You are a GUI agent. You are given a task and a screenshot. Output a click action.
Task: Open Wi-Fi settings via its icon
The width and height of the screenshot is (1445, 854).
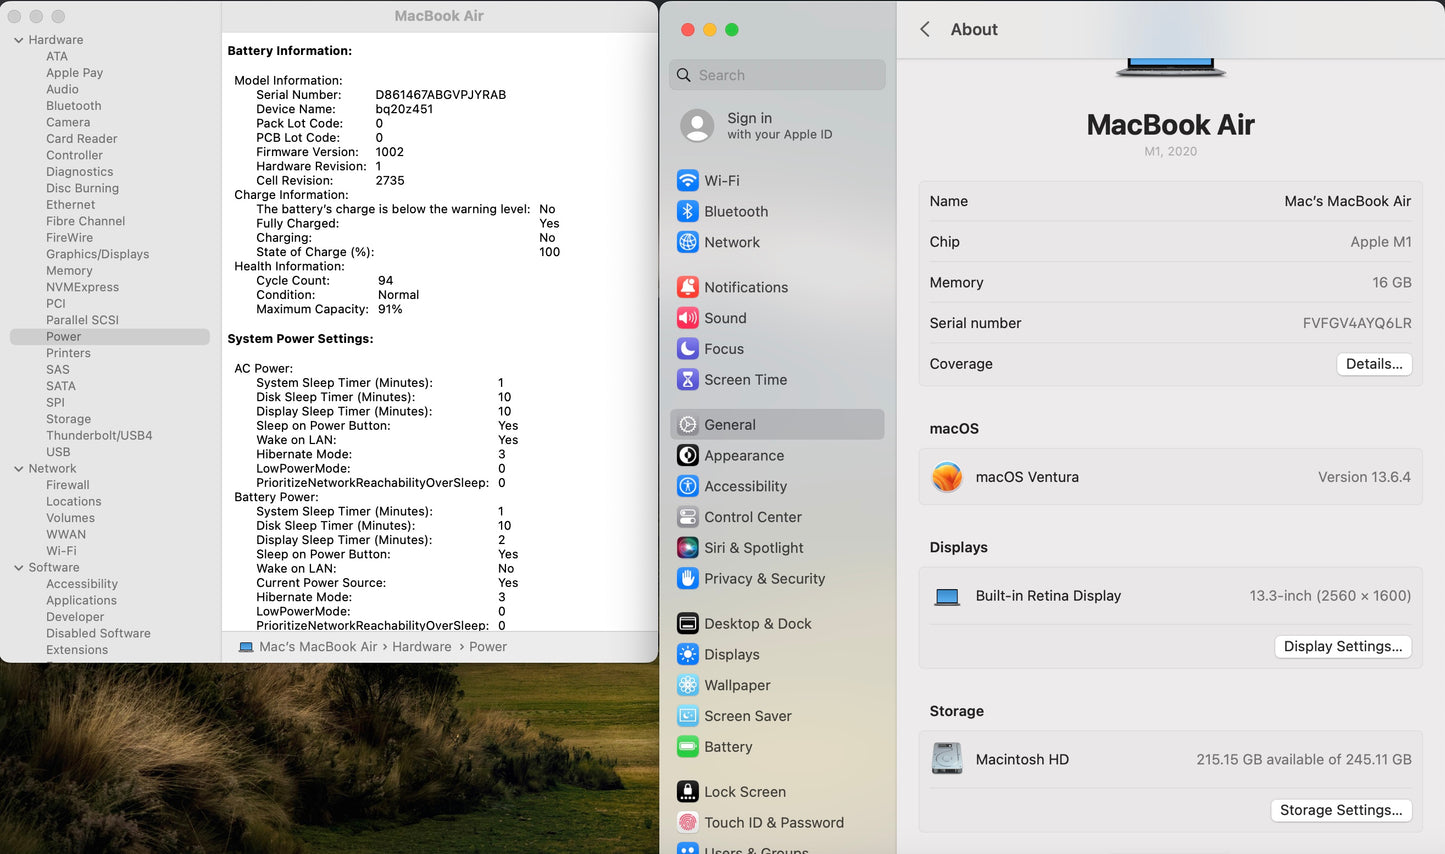click(x=687, y=181)
